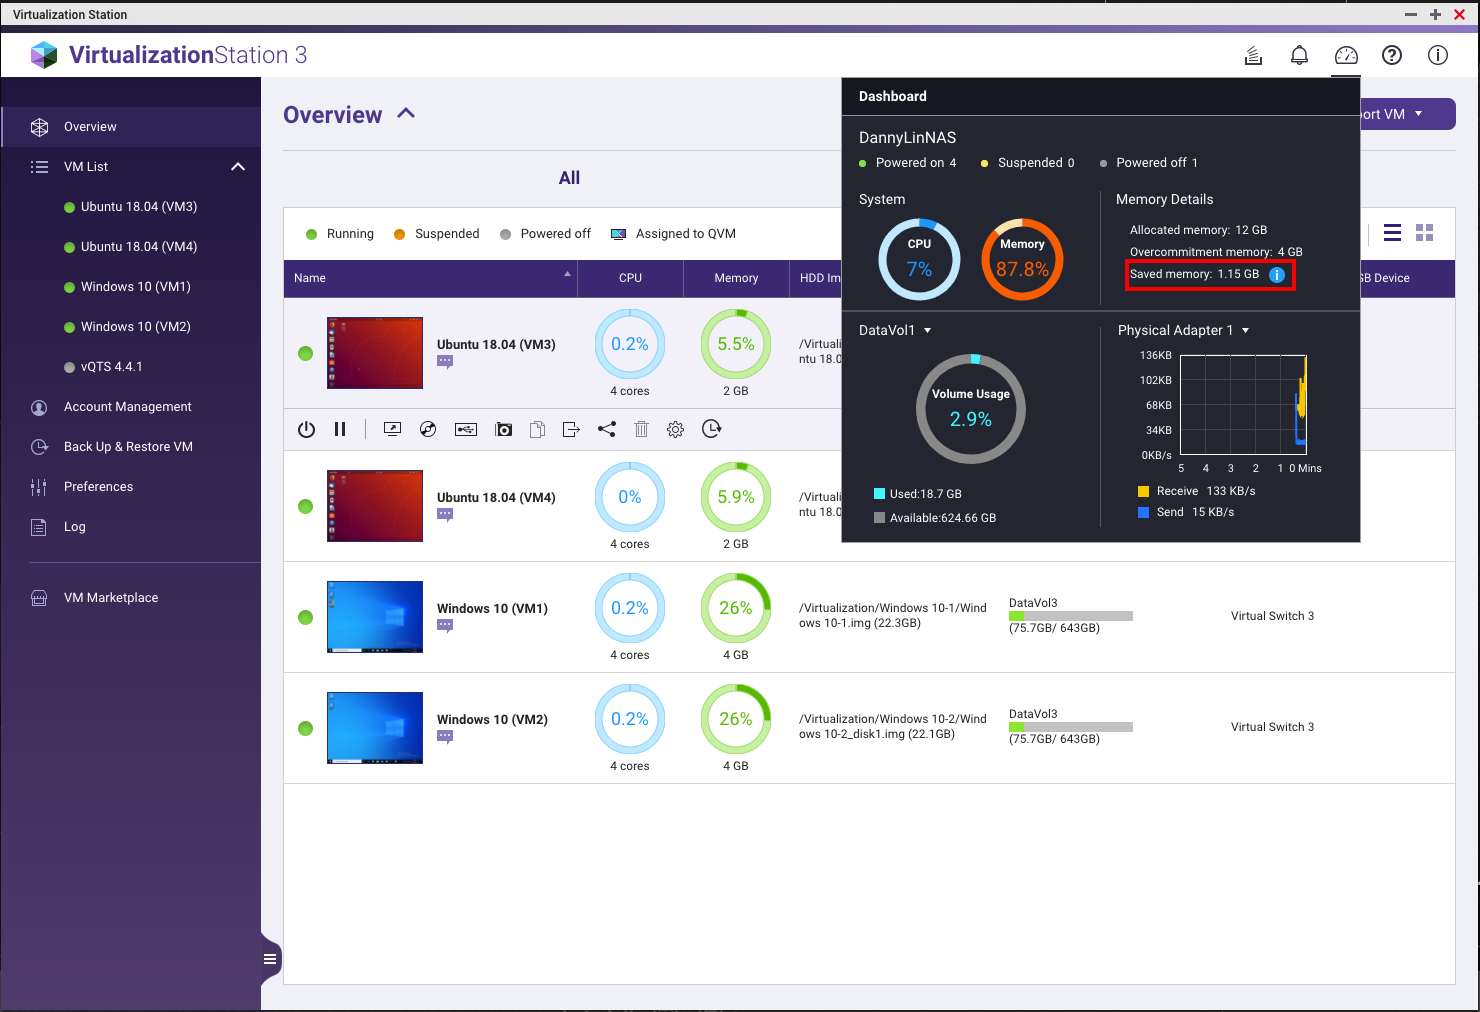Click the dashboard gauge icon in the header
1480x1012 pixels.
tap(1346, 55)
